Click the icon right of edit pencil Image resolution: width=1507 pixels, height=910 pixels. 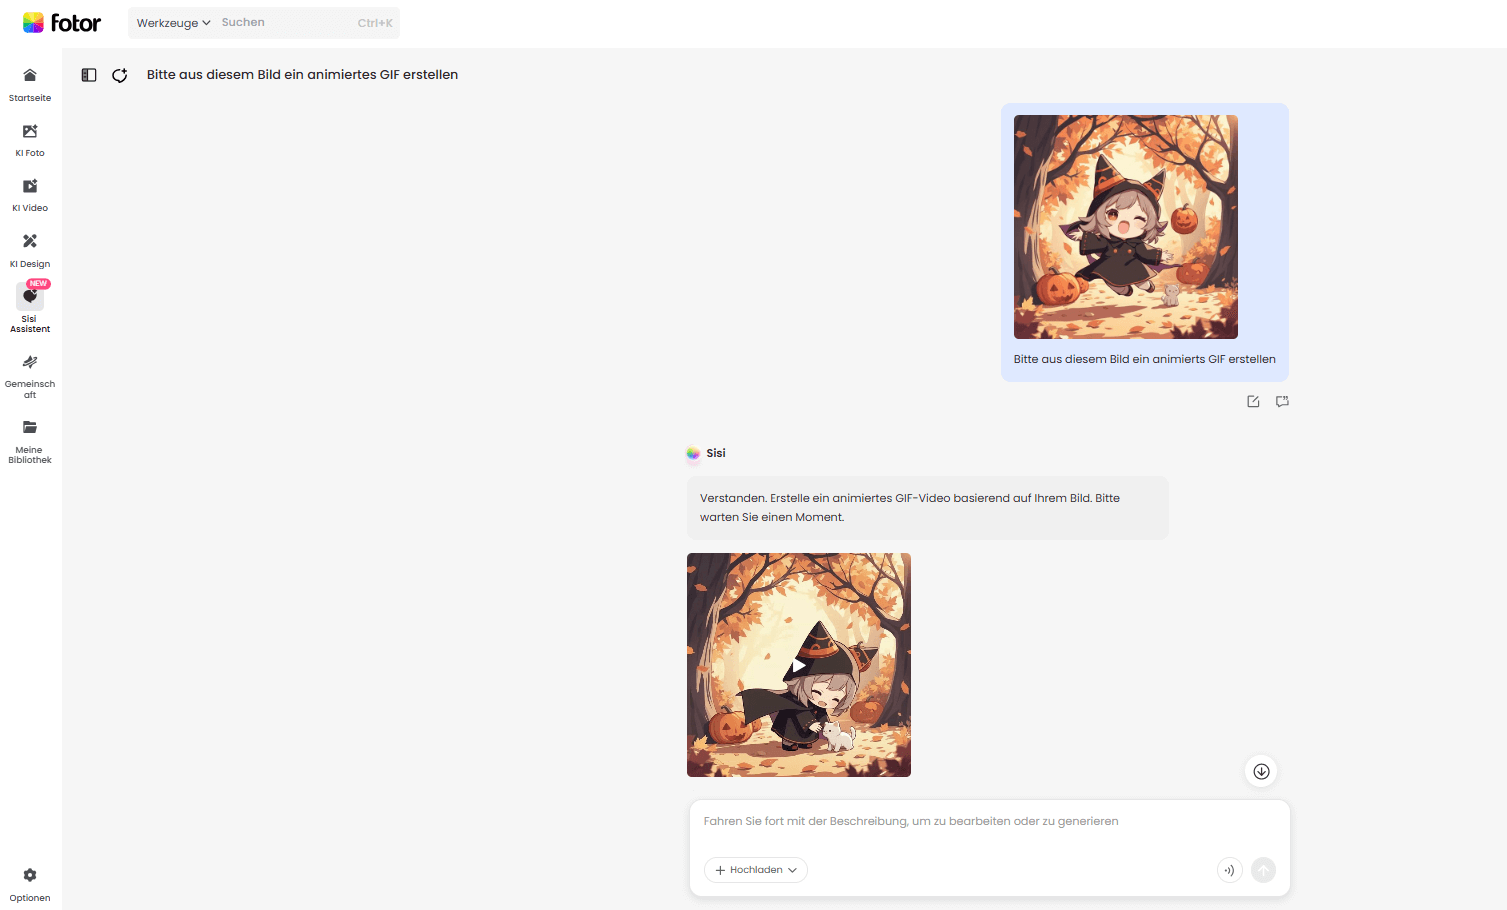coord(1282,401)
